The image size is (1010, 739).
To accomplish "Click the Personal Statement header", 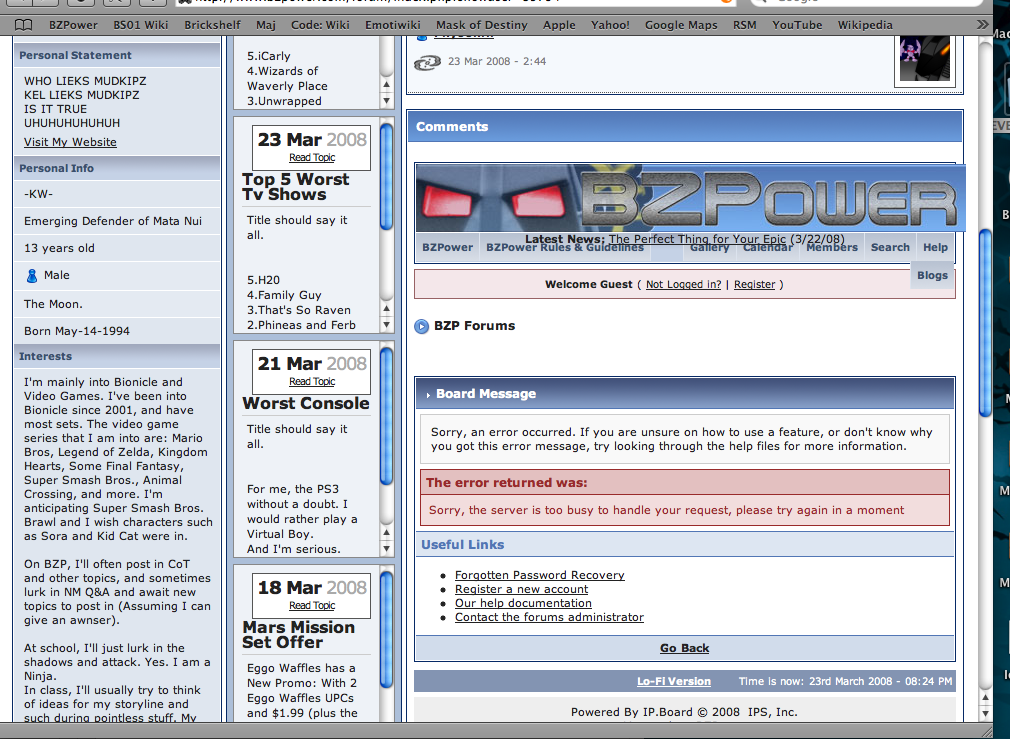I will click(x=117, y=55).
